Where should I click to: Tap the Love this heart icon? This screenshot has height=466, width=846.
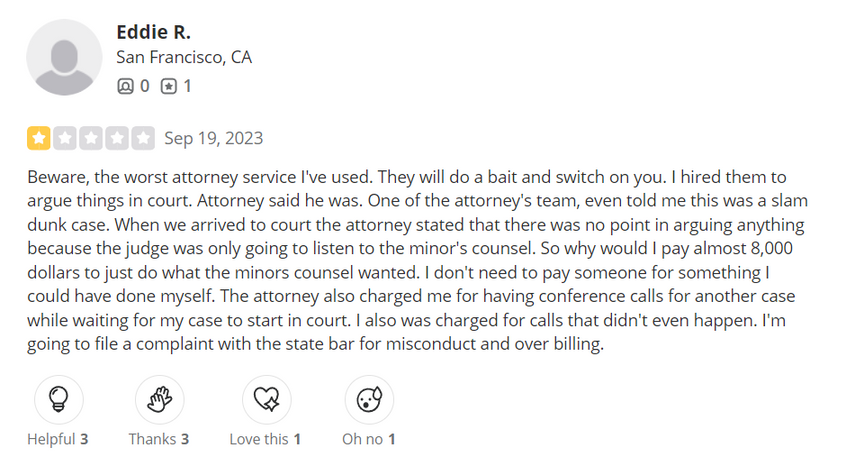267,400
